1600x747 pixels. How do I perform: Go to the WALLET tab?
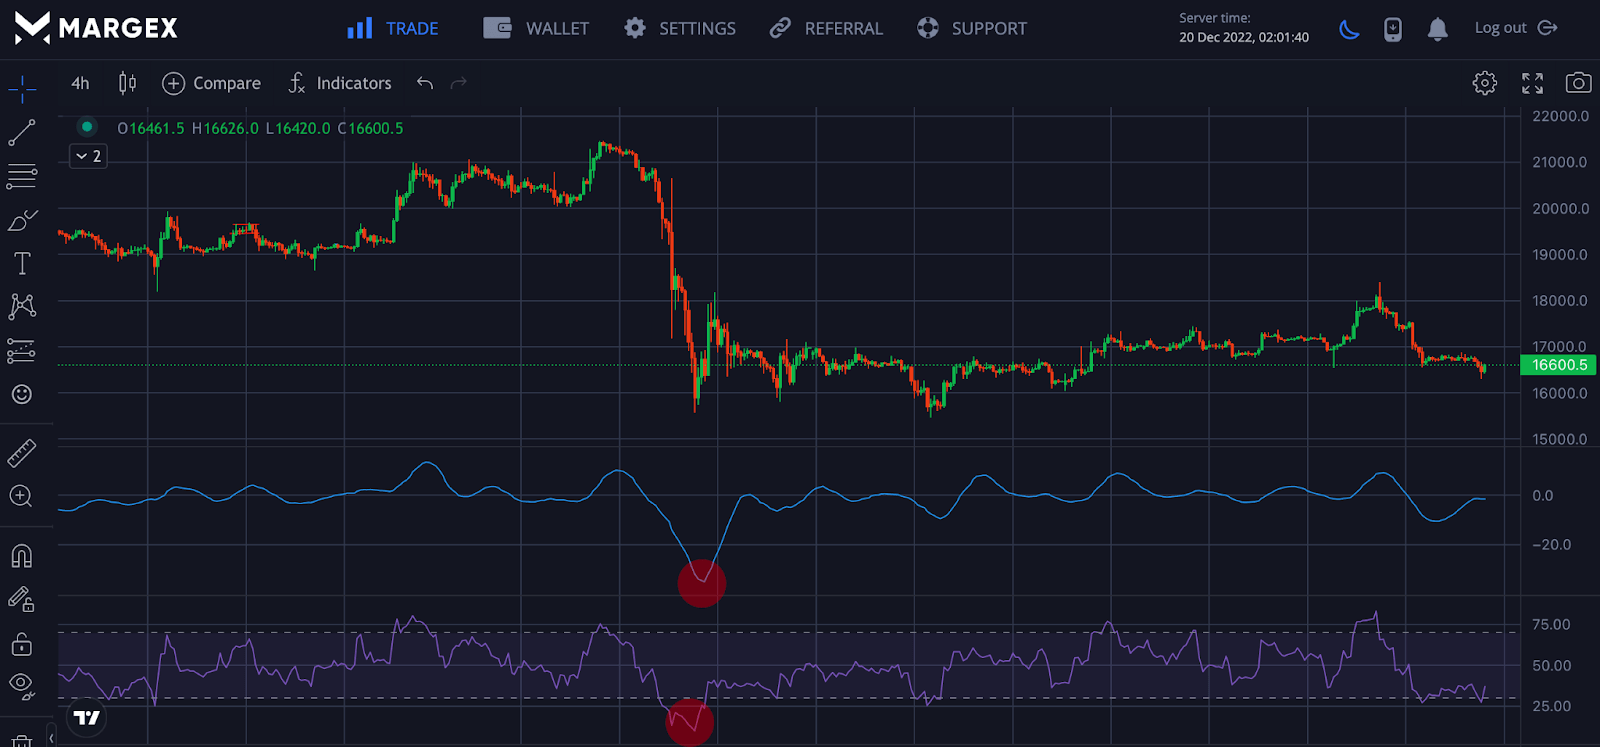point(537,29)
